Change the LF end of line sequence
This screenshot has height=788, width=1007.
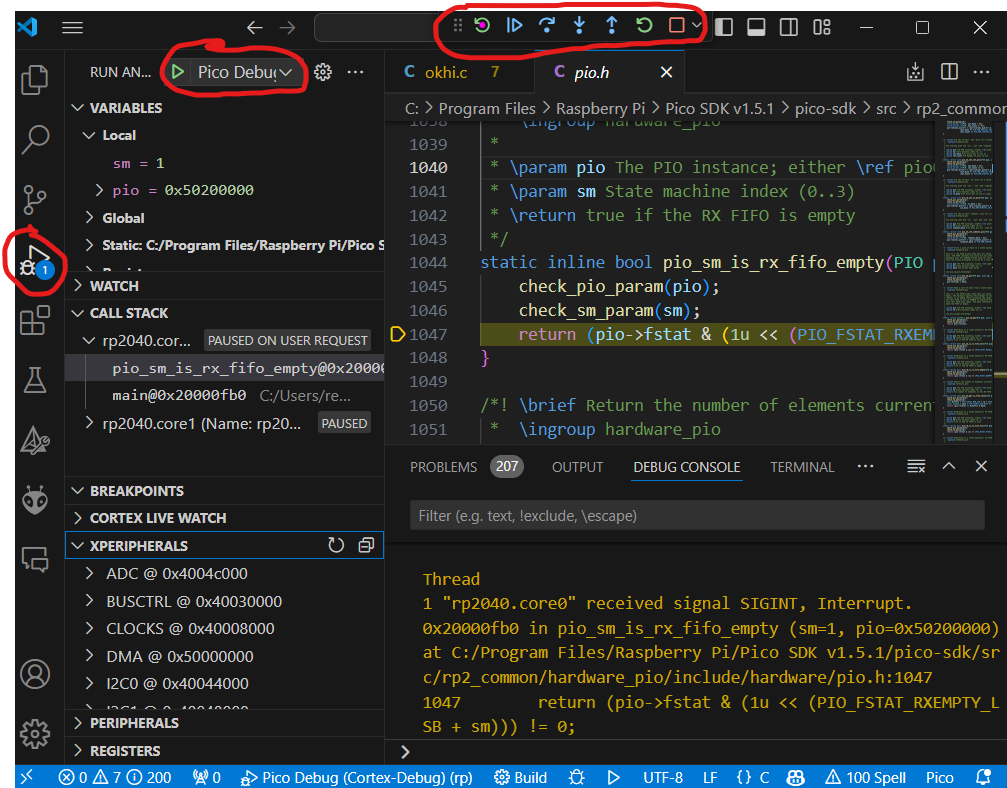pos(710,778)
